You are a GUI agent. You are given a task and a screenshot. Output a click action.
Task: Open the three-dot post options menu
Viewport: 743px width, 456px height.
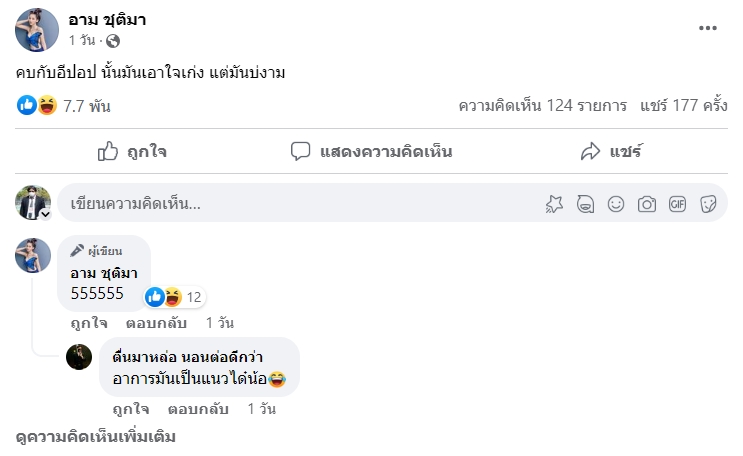coord(708,28)
